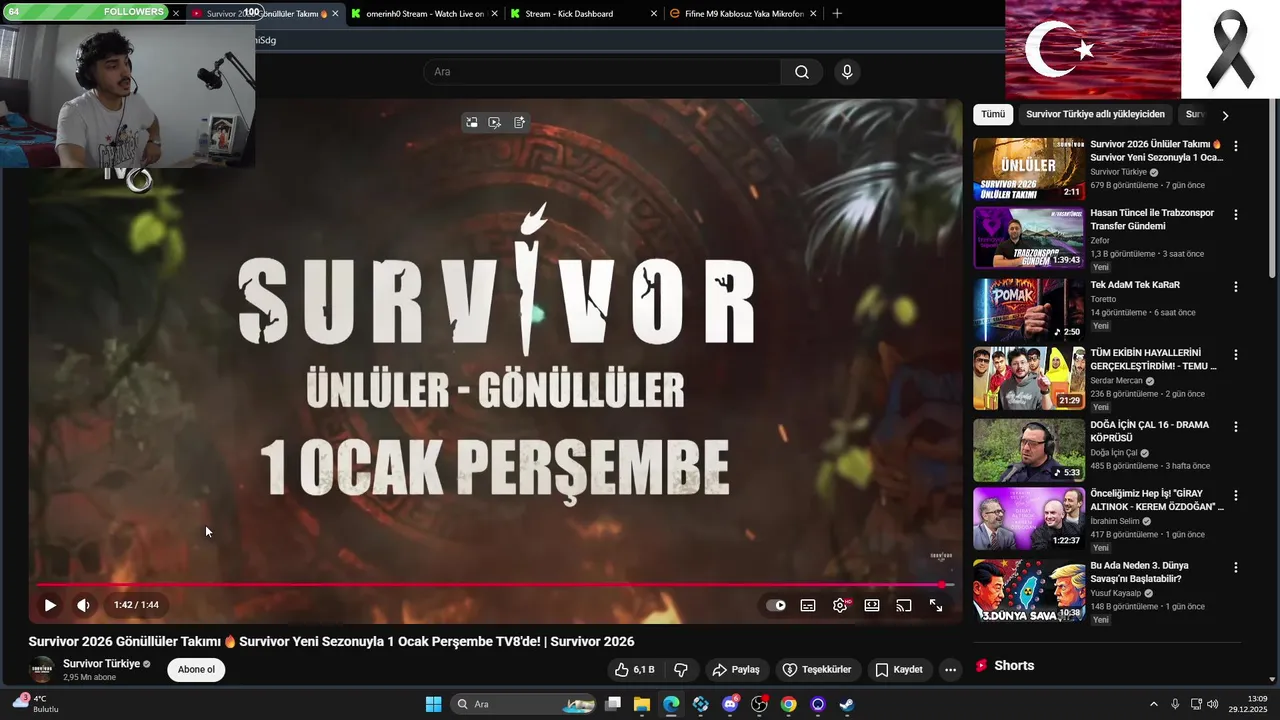This screenshot has height=720, width=1280.
Task: Click the taskbar Ara search box
Action: point(525,704)
